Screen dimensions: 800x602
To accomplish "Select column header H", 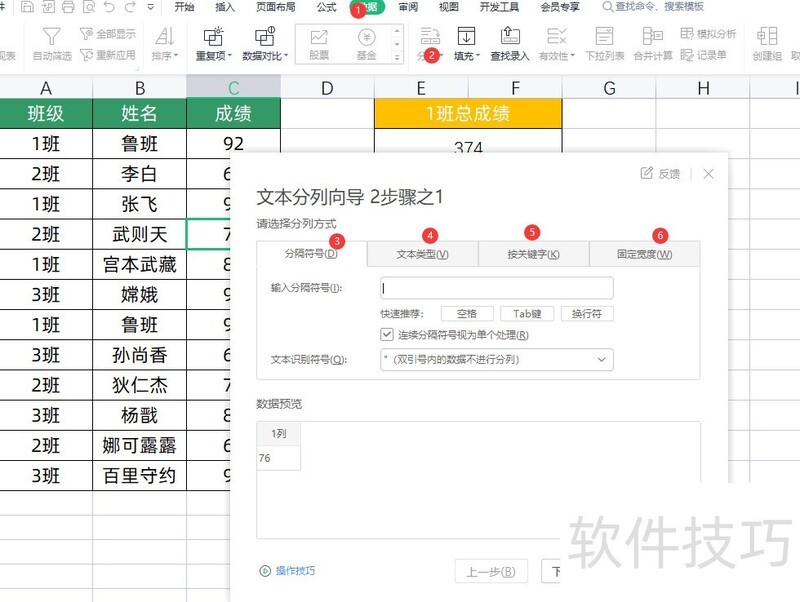I will click(x=703, y=88).
